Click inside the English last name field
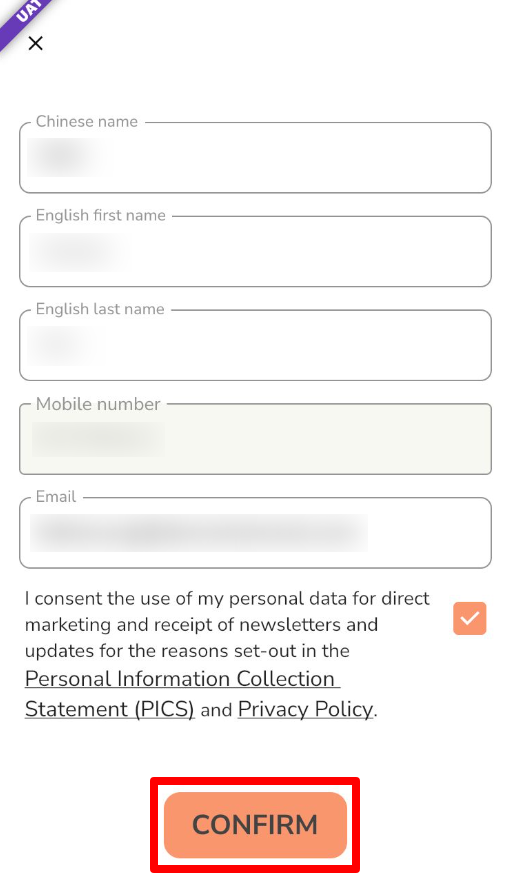The height and width of the screenshot is (896, 512). coord(255,345)
